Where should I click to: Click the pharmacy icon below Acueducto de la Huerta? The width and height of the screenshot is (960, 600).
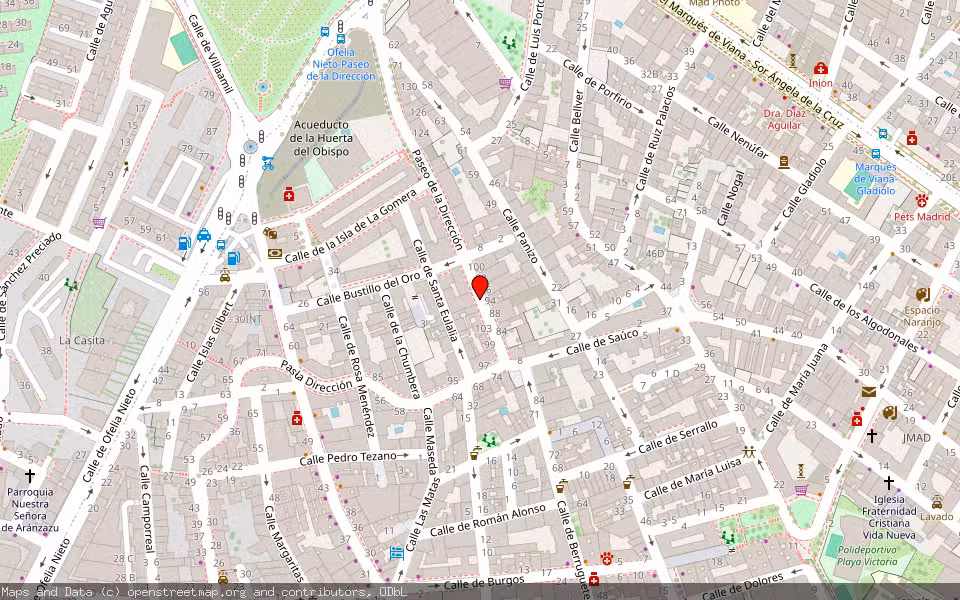click(289, 195)
